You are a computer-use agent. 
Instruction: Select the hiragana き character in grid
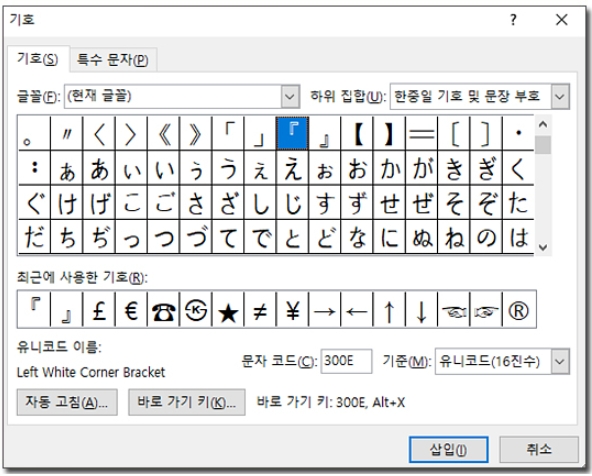point(454,168)
